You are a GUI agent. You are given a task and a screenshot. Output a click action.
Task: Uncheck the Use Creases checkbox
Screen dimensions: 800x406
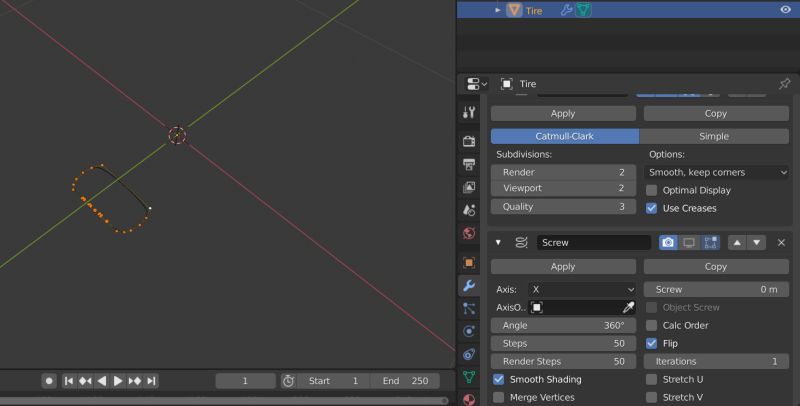point(652,208)
